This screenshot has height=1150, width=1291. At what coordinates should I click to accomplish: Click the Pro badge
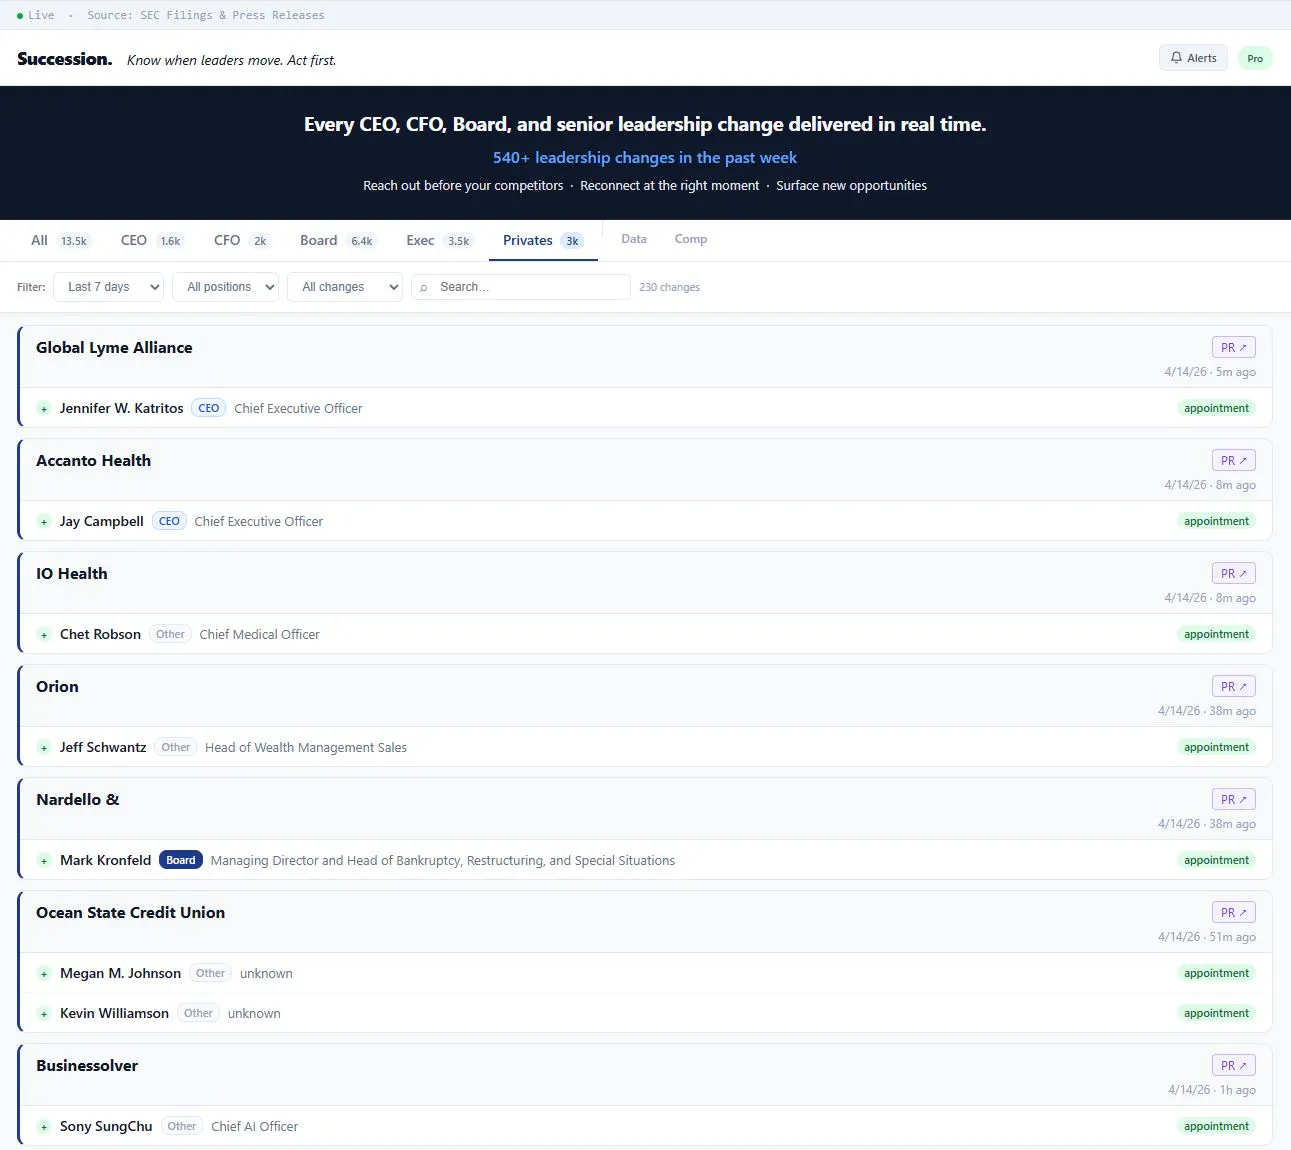pyautogui.click(x=1255, y=58)
